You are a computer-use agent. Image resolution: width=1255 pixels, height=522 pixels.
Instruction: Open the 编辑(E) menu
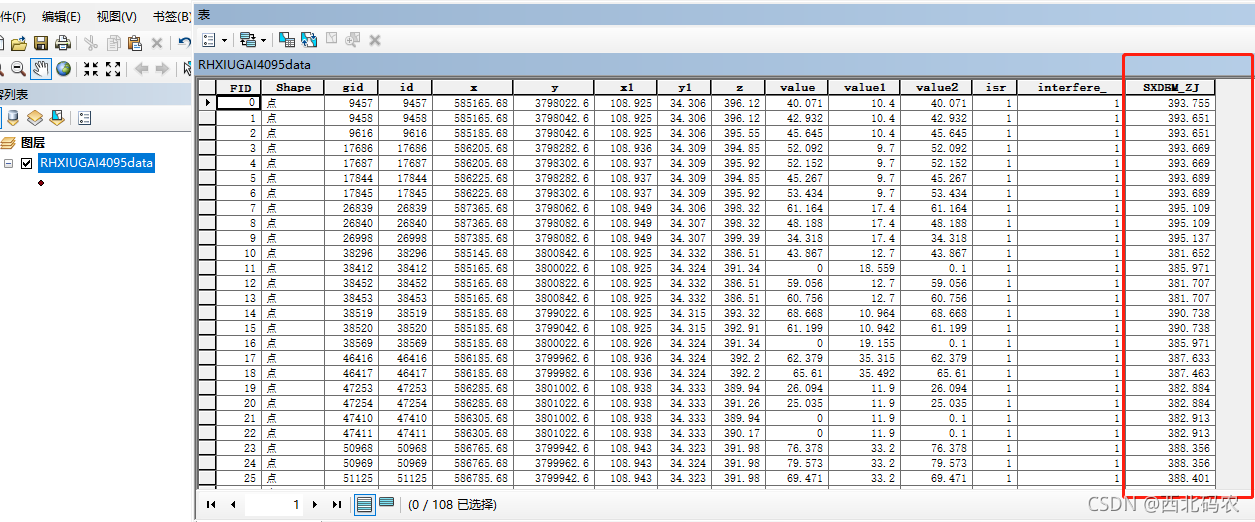coord(61,16)
